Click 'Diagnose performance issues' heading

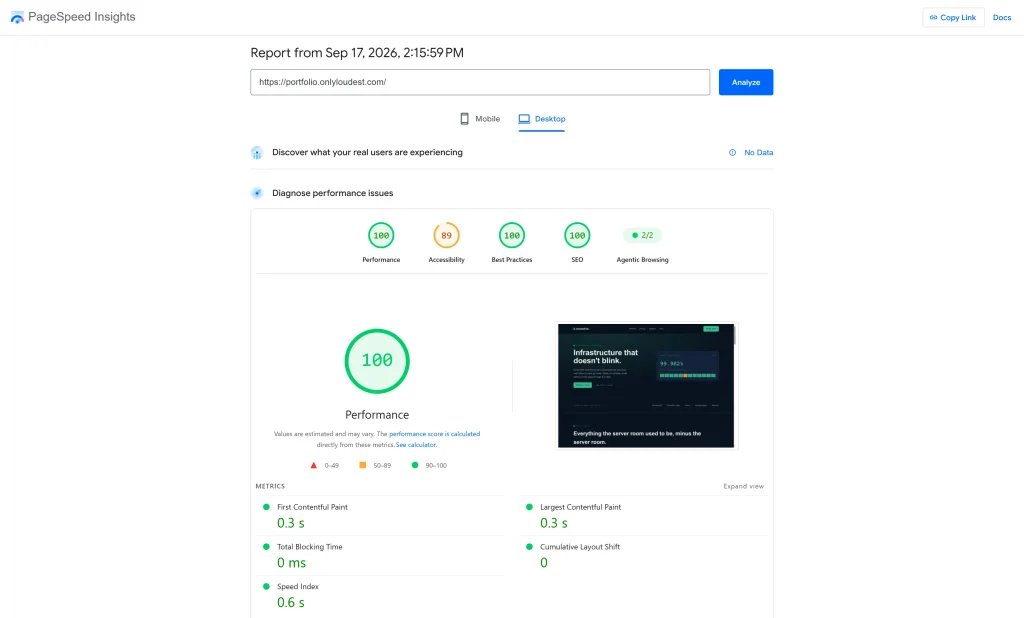point(332,193)
